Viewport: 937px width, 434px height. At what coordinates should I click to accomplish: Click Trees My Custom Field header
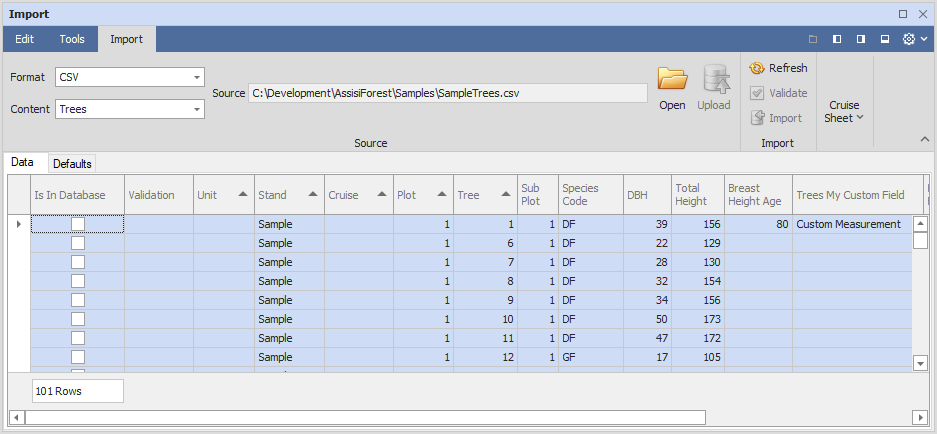point(858,195)
